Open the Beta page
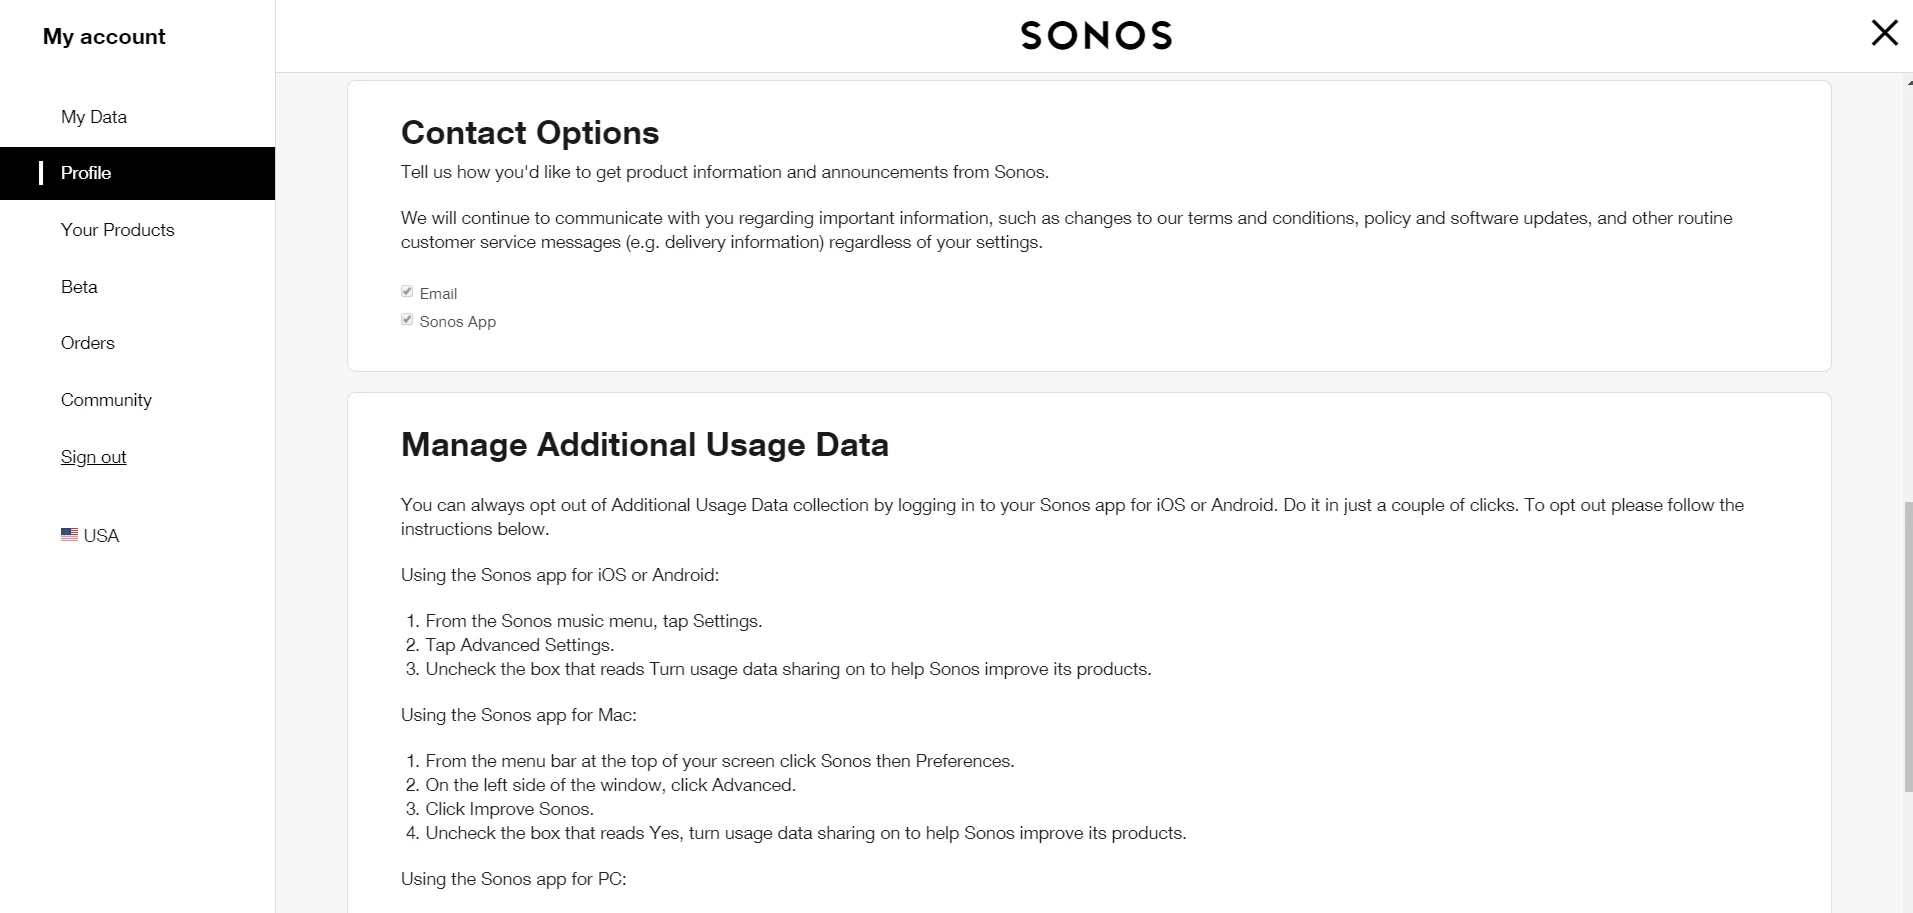The image size is (1913, 913). (79, 287)
